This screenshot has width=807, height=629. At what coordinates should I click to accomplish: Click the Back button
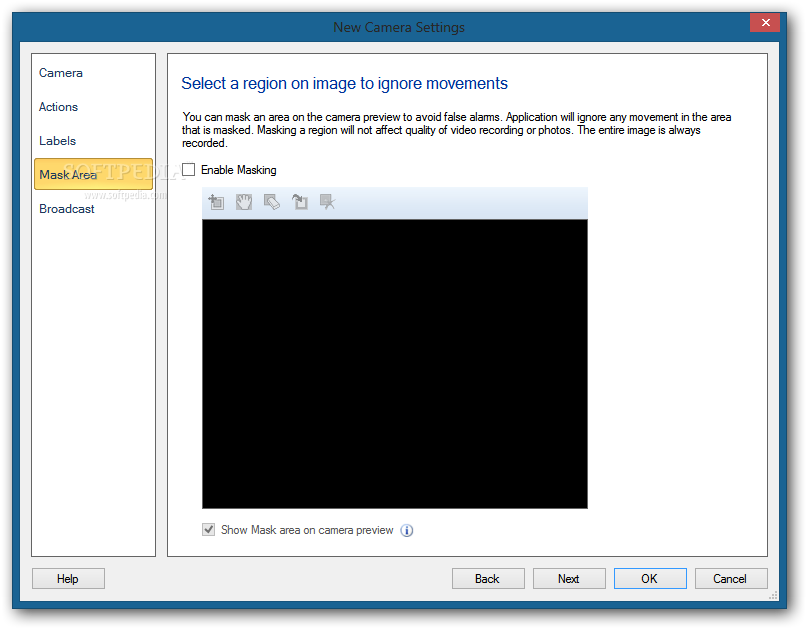(x=488, y=579)
